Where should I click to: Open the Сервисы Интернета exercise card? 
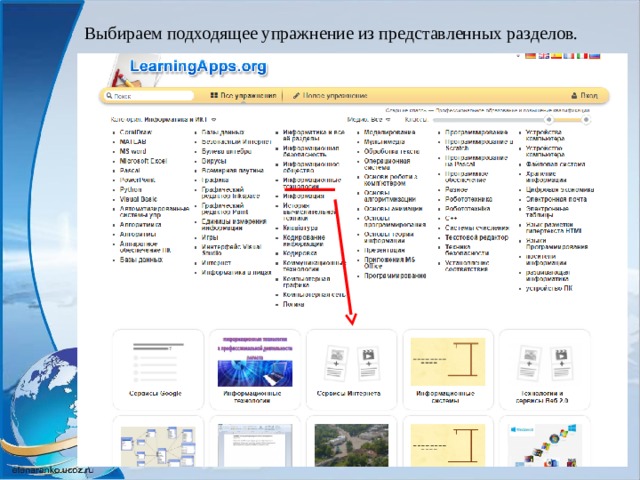click(351, 370)
